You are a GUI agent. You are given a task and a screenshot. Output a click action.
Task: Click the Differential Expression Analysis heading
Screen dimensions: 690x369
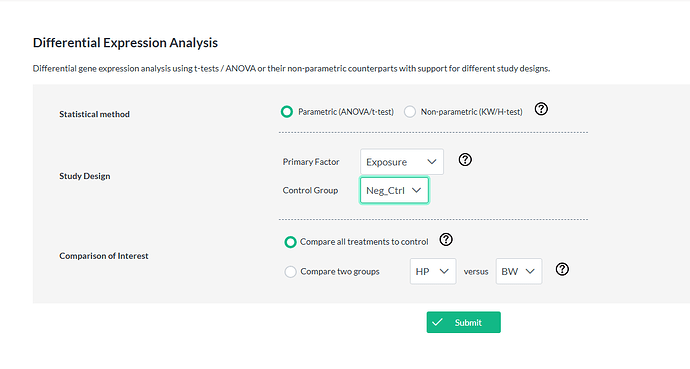coord(125,43)
